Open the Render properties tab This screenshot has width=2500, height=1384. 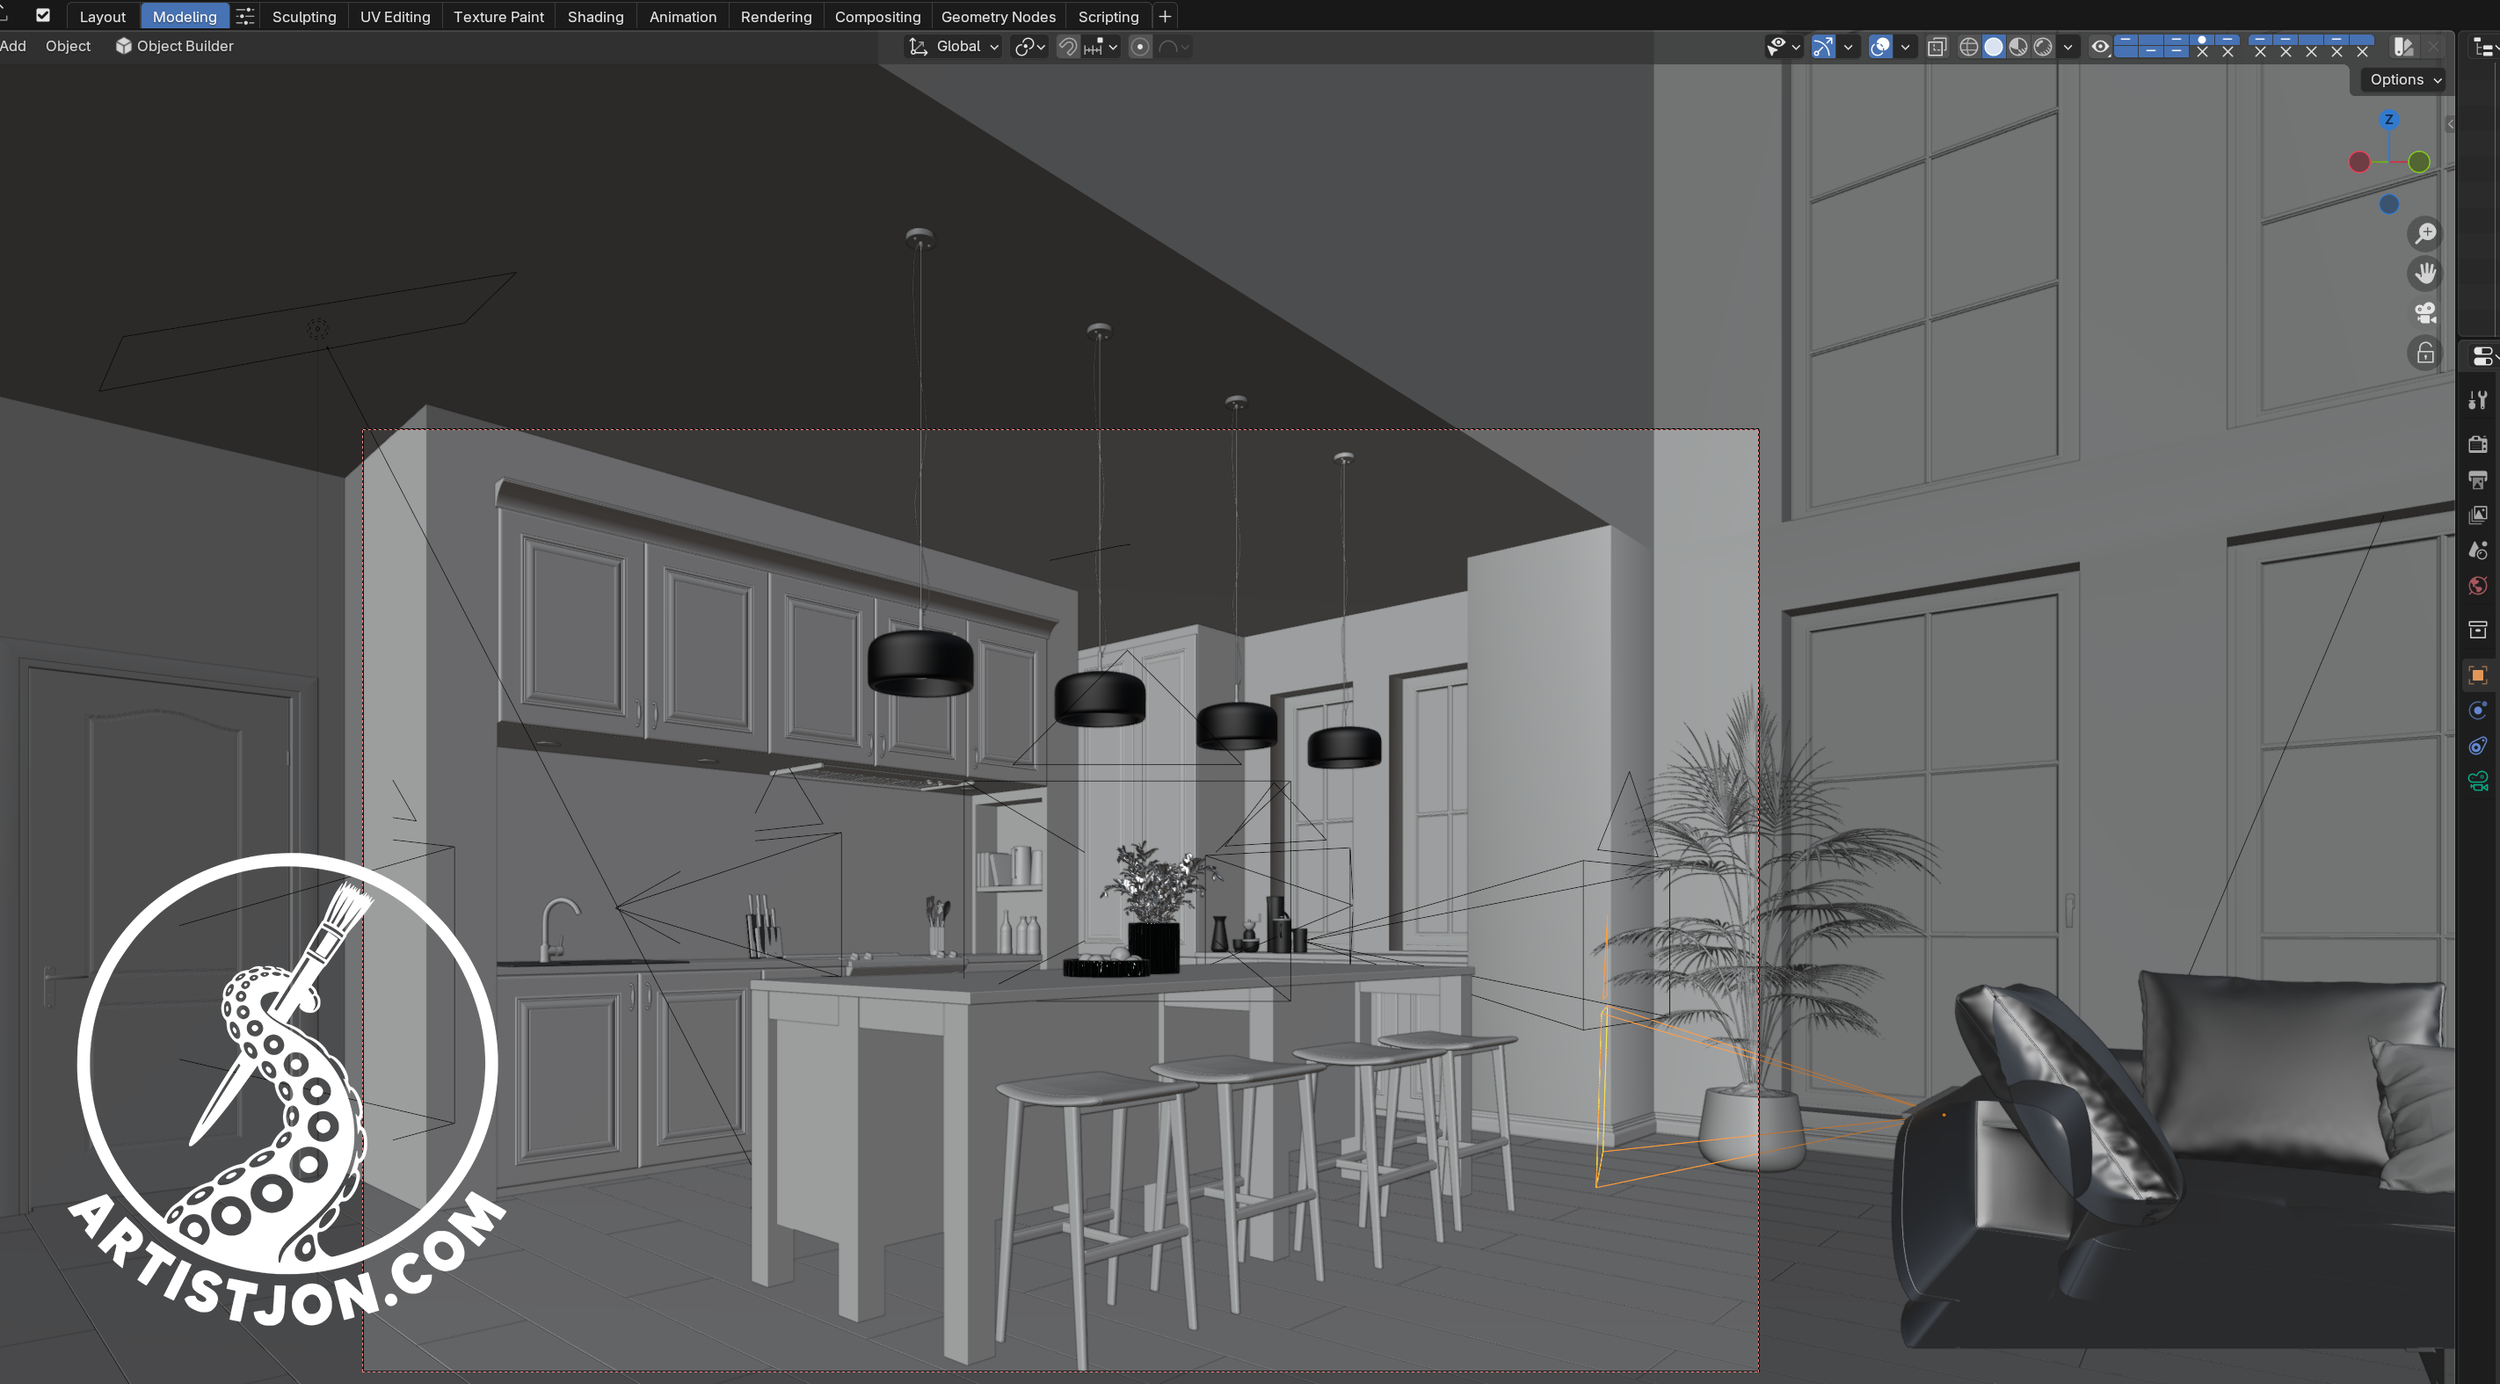(2478, 444)
